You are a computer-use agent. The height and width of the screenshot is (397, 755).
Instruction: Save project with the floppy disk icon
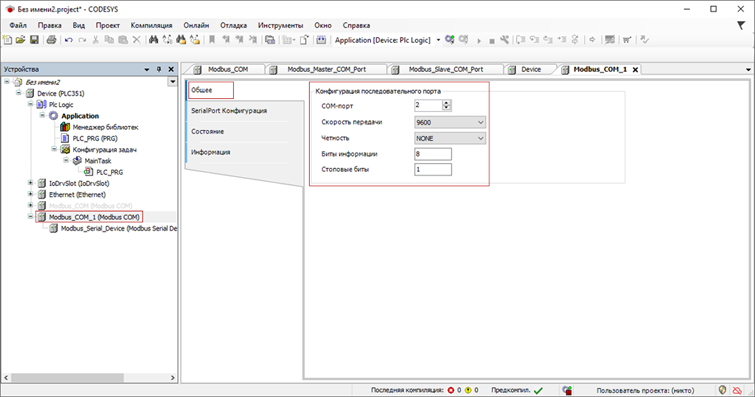(x=34, y=40)
